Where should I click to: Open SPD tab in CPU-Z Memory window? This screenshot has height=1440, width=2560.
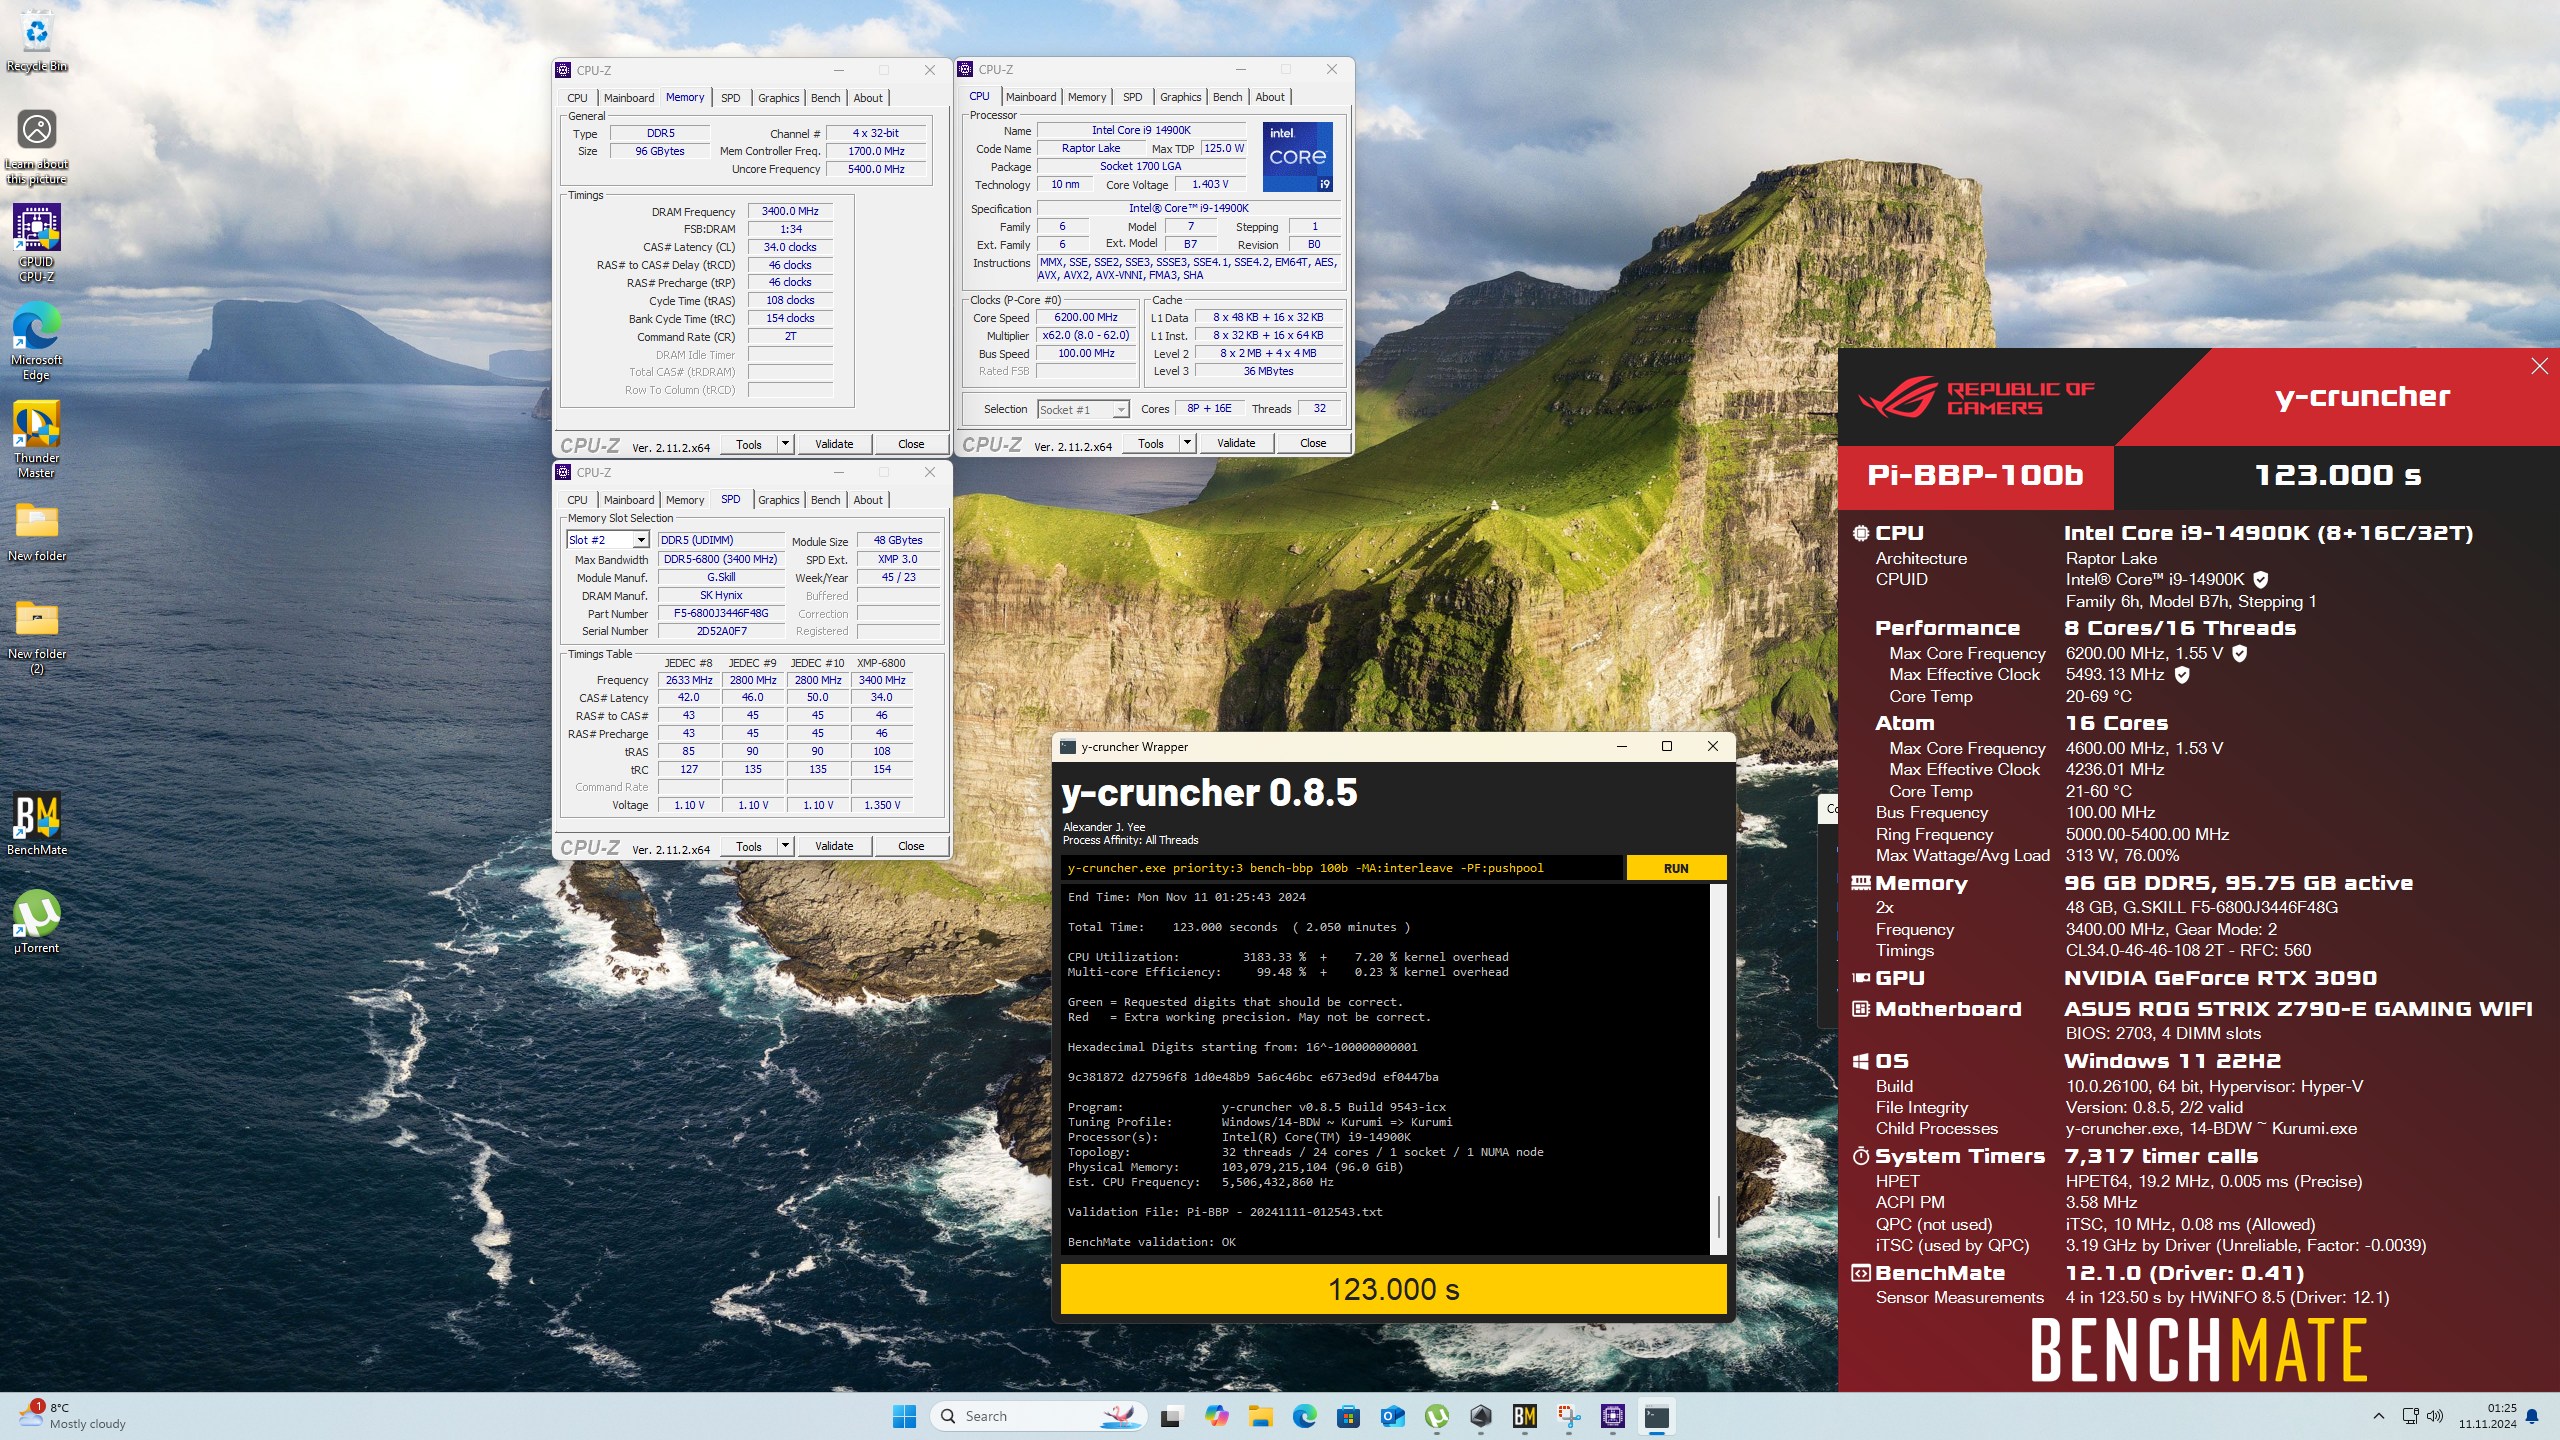point(731,98)
